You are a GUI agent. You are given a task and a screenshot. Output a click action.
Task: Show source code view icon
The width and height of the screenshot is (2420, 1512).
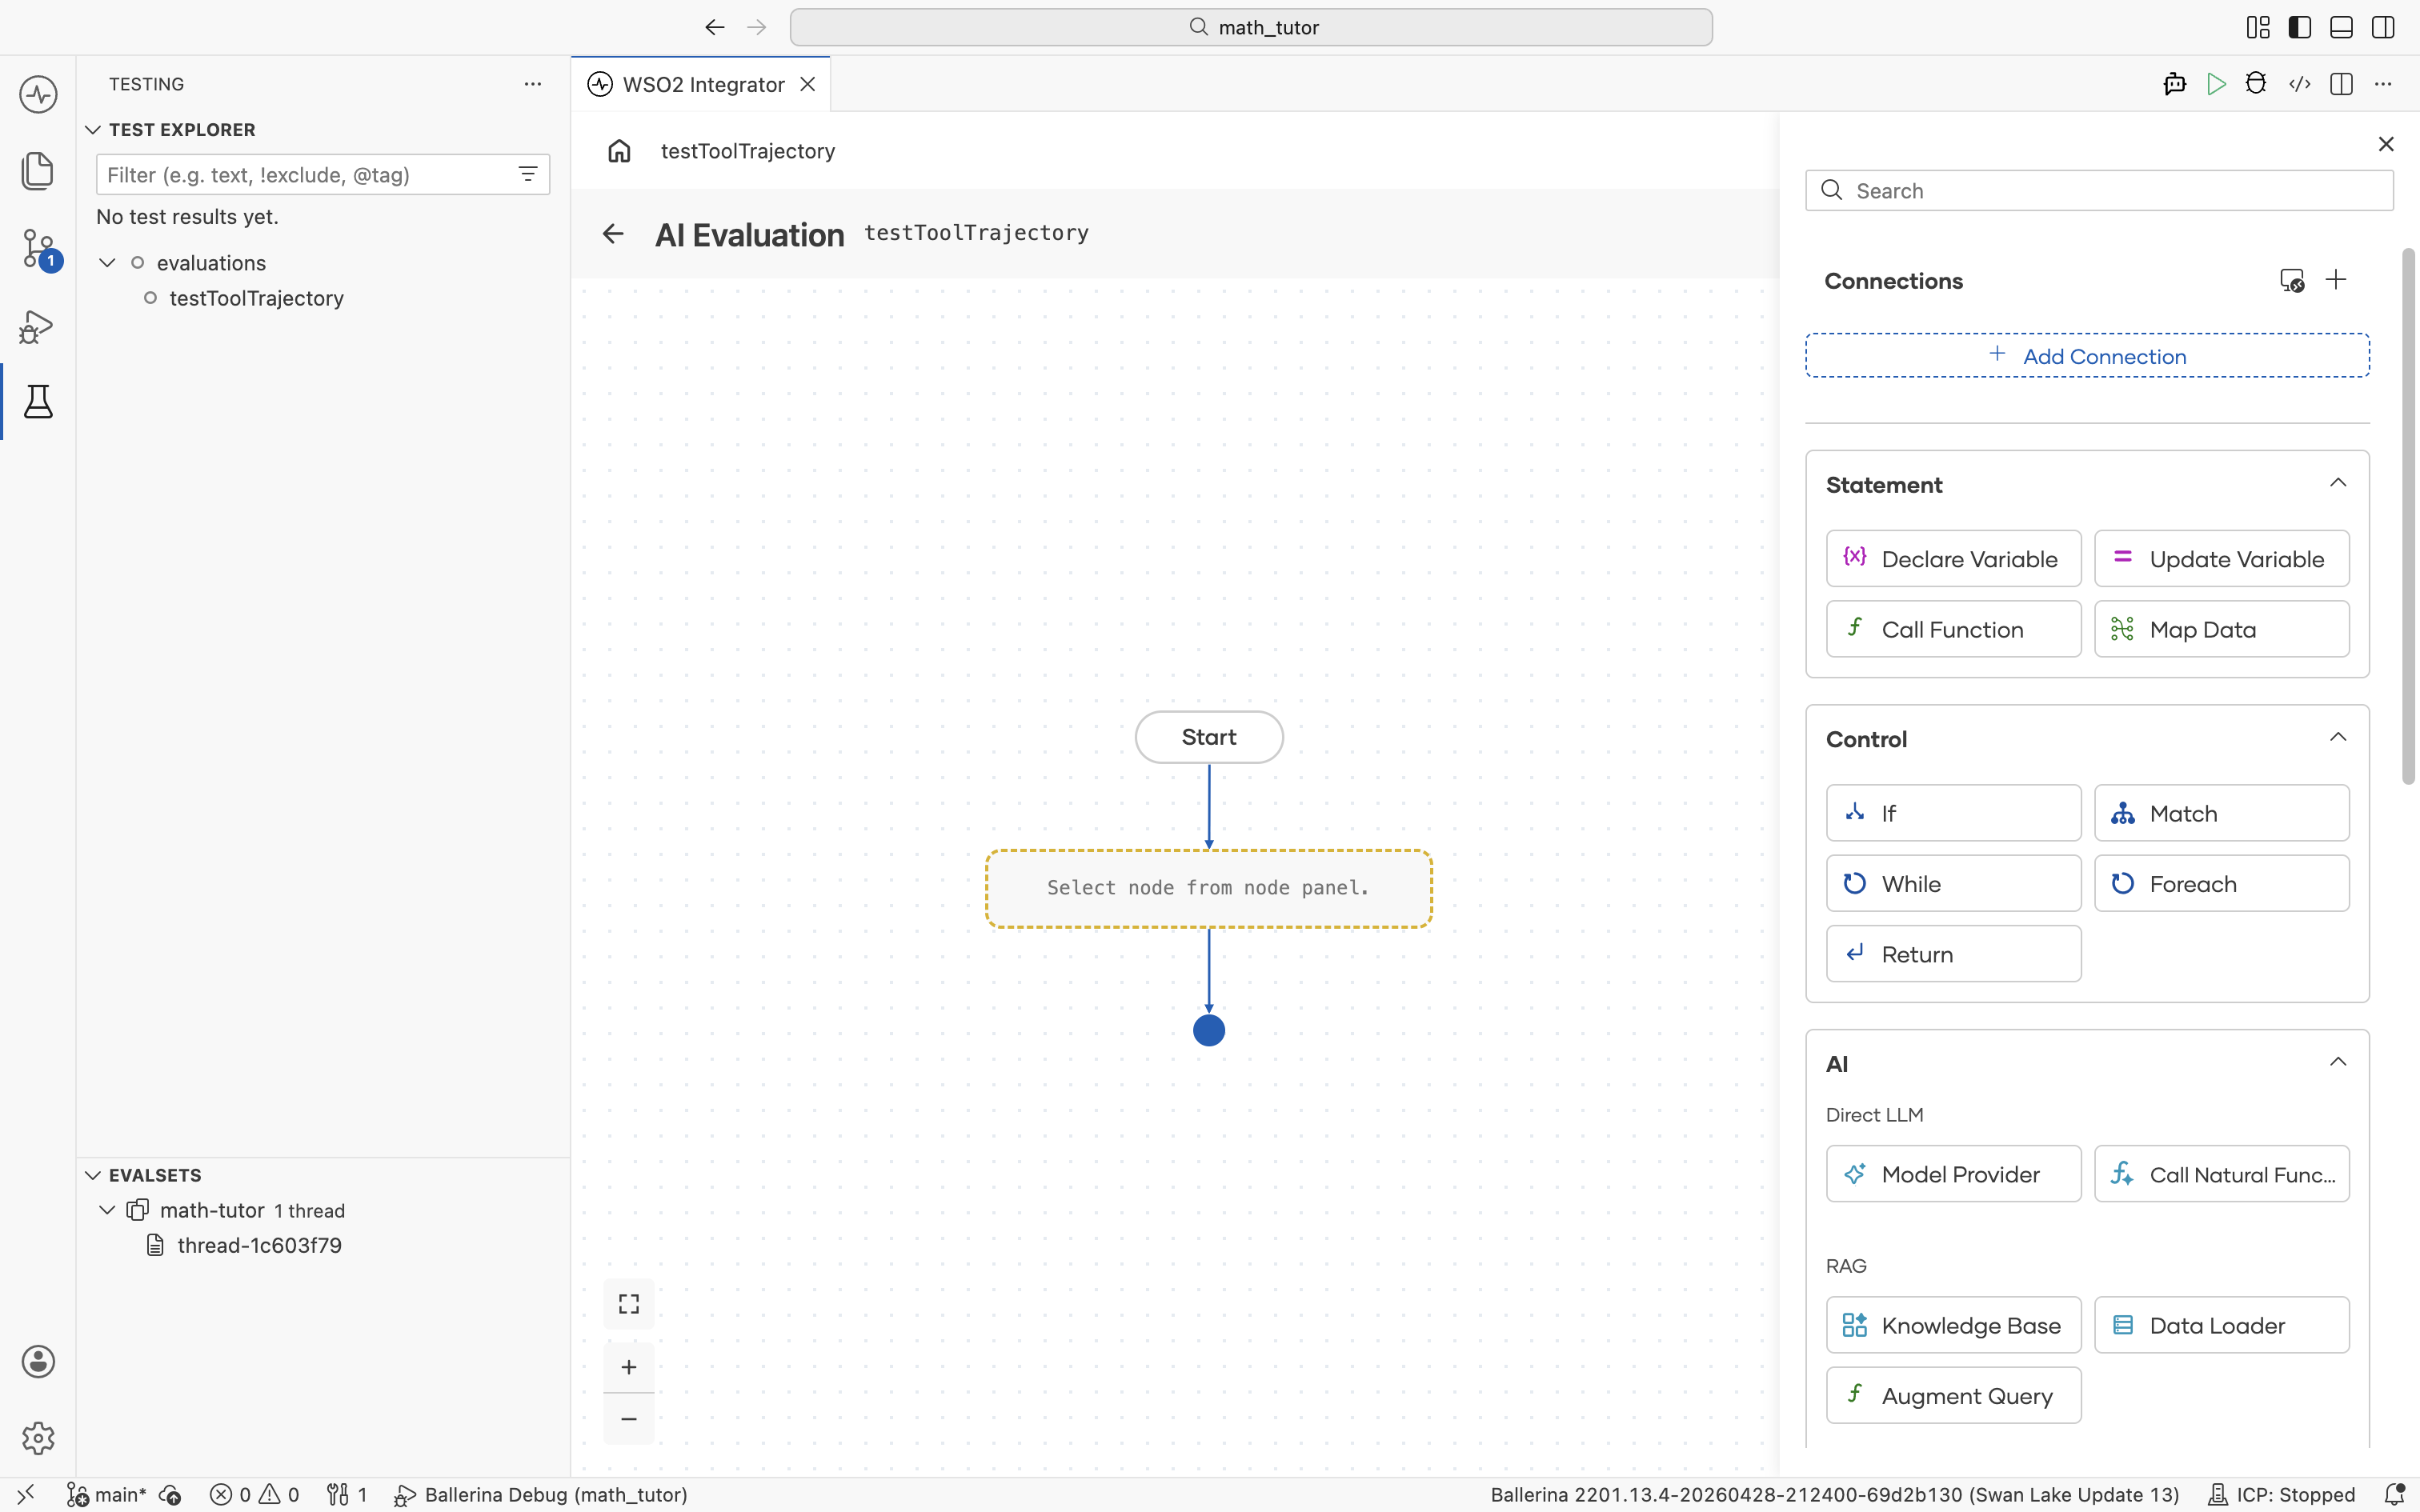[x=2299, y=84]
